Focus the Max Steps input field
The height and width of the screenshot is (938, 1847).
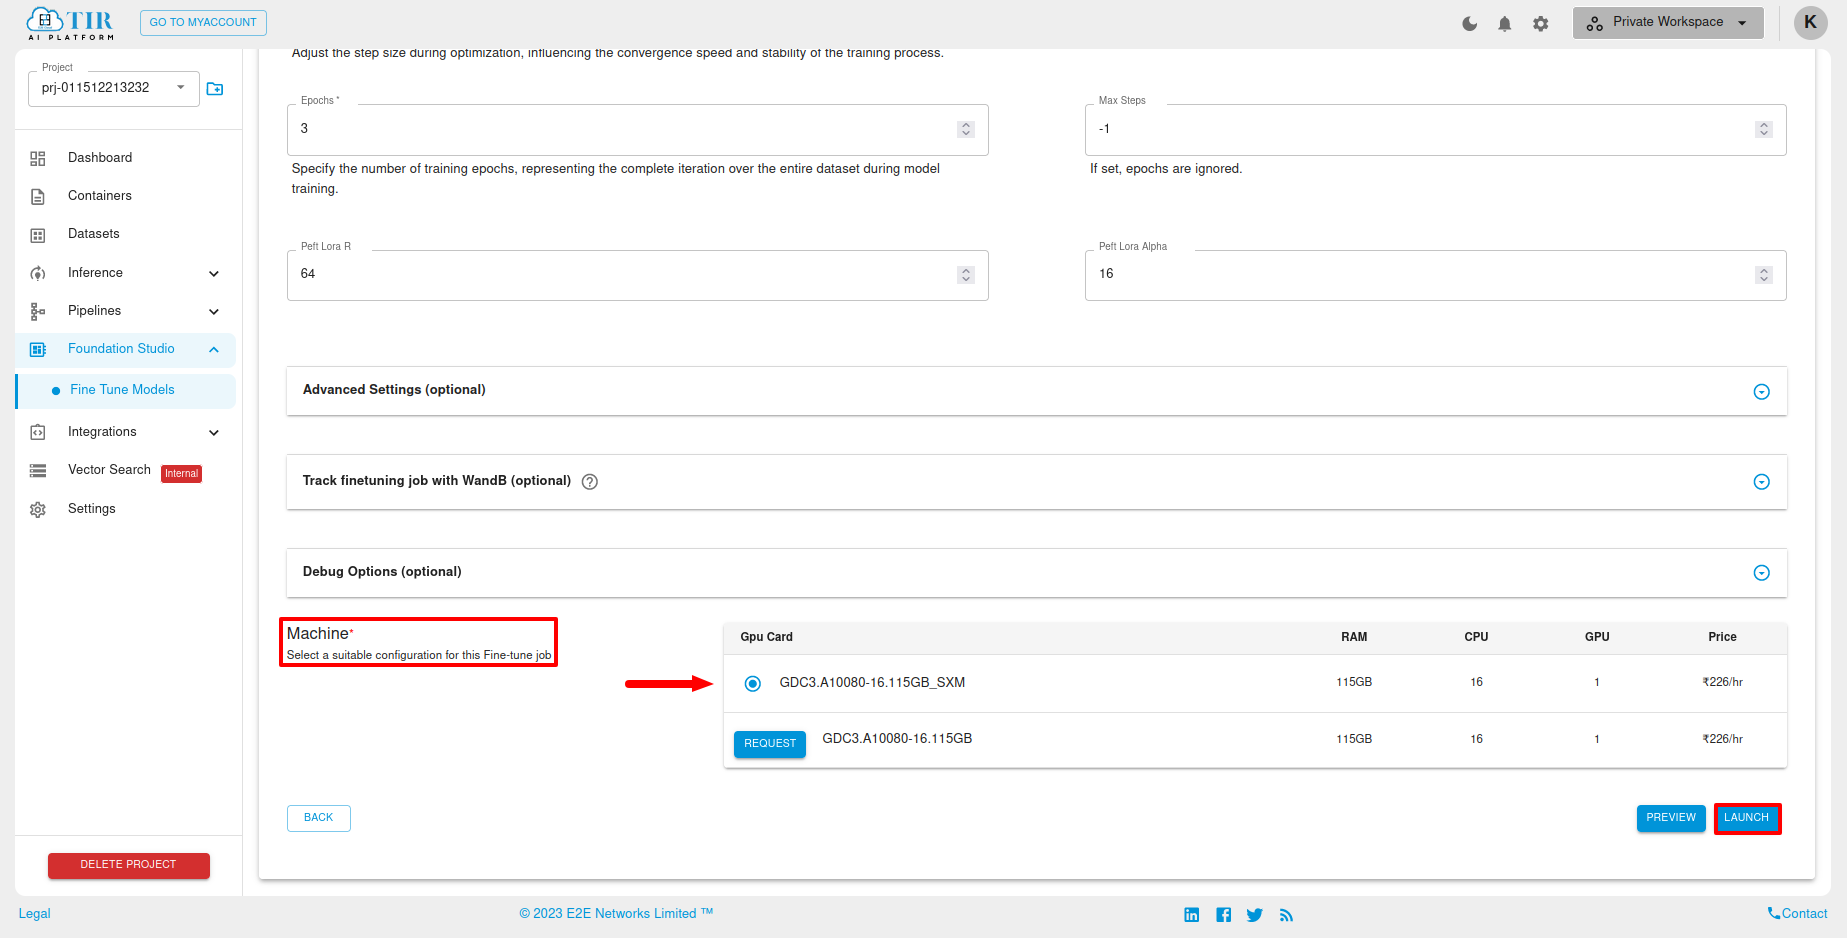pos(1436,129)
